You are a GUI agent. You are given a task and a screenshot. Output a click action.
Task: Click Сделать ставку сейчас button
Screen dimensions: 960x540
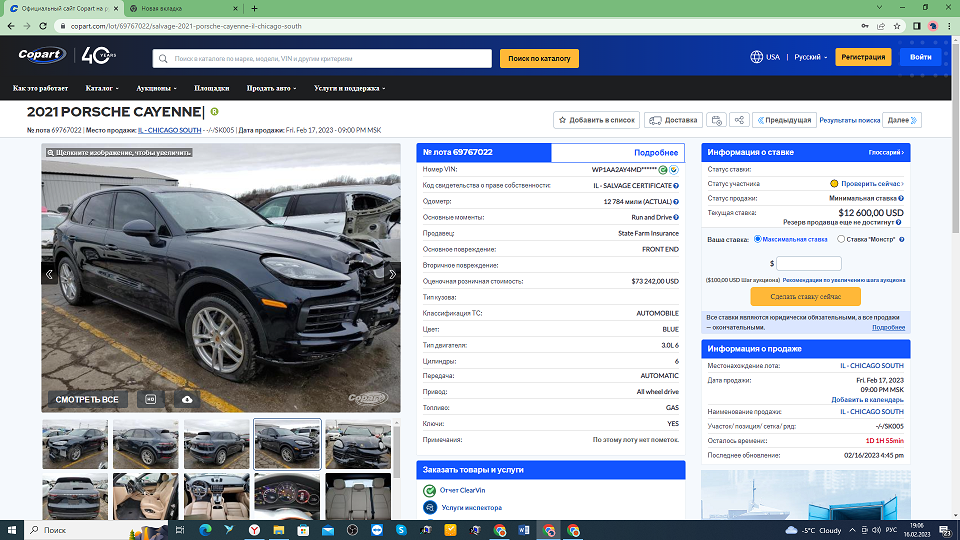(805, 296)
